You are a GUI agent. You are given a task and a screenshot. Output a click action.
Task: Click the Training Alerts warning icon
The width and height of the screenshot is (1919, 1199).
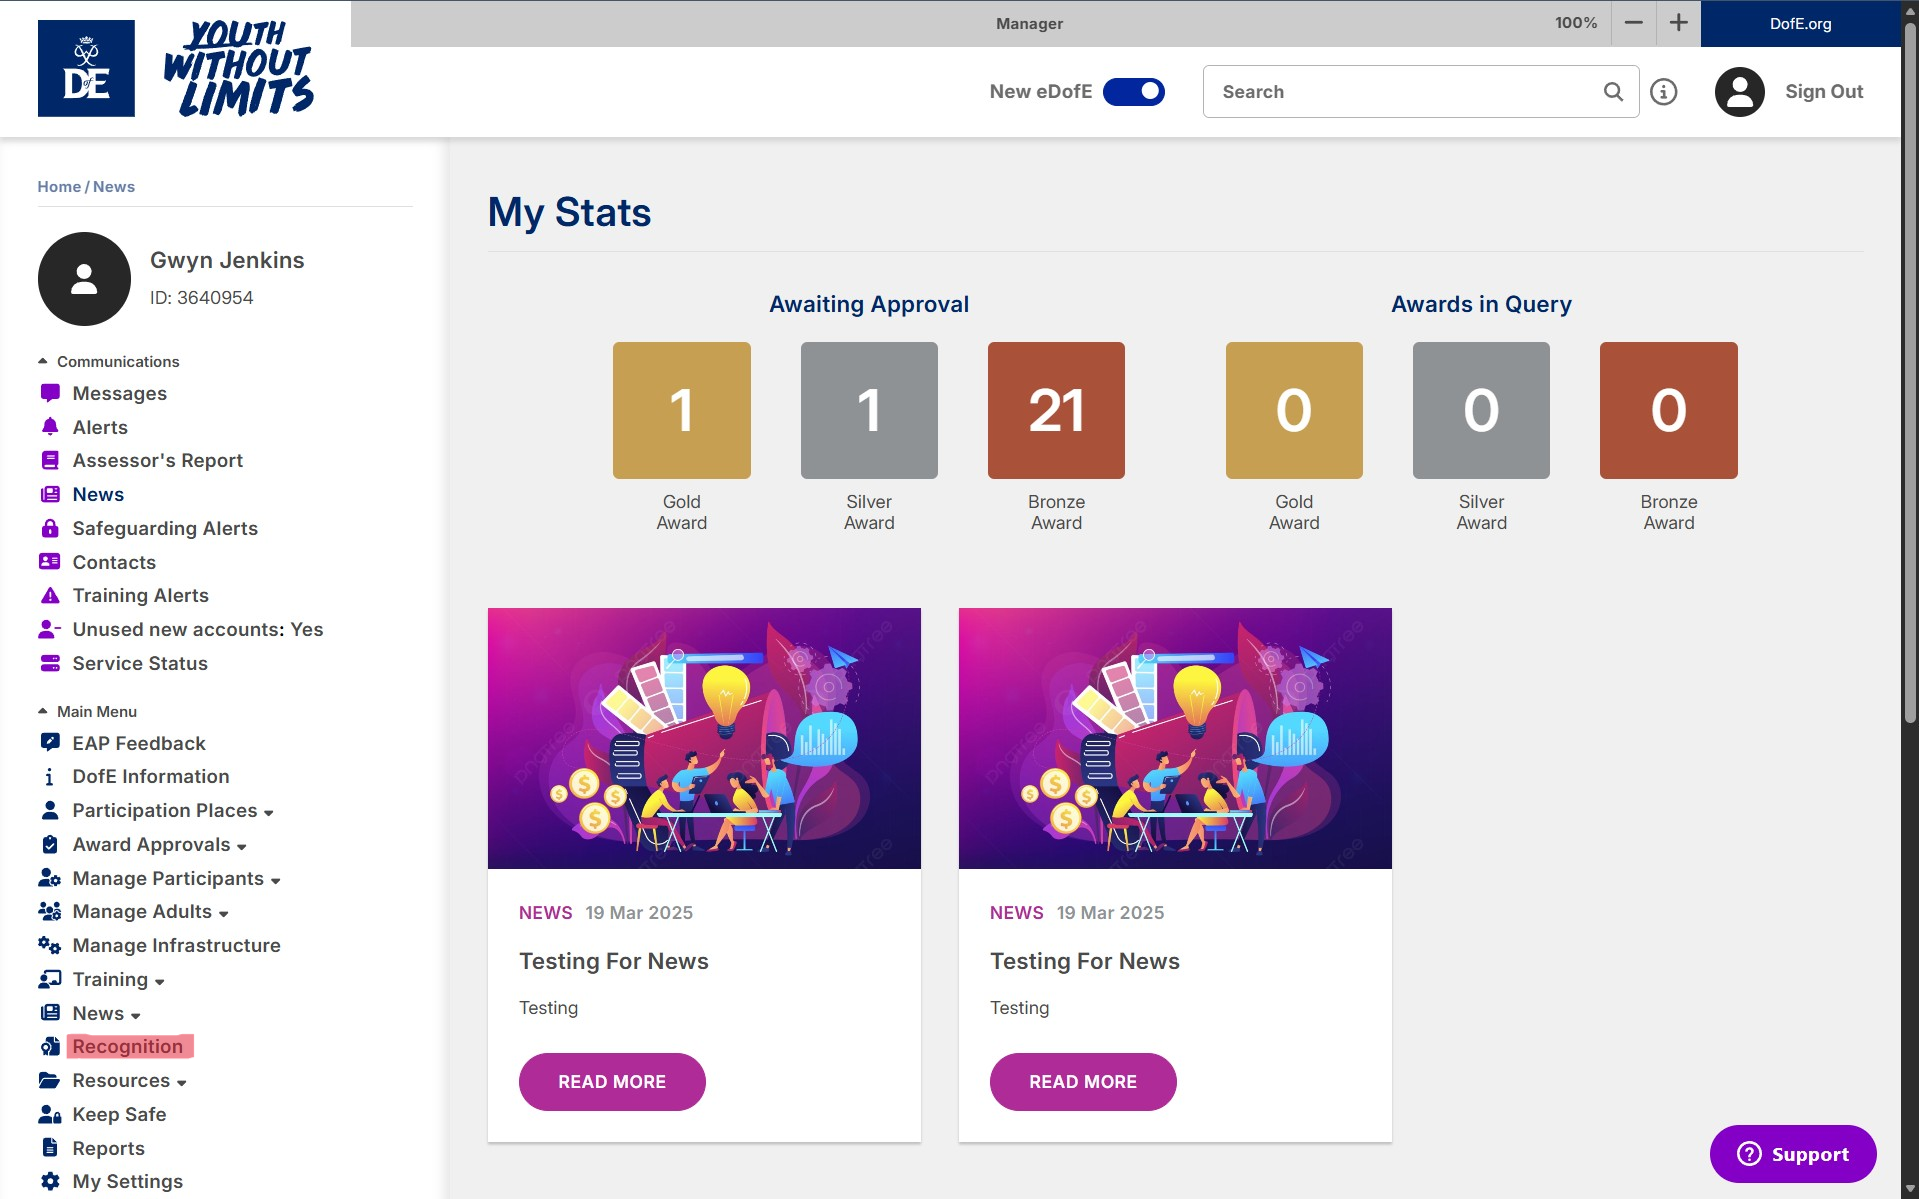[50, 596]
